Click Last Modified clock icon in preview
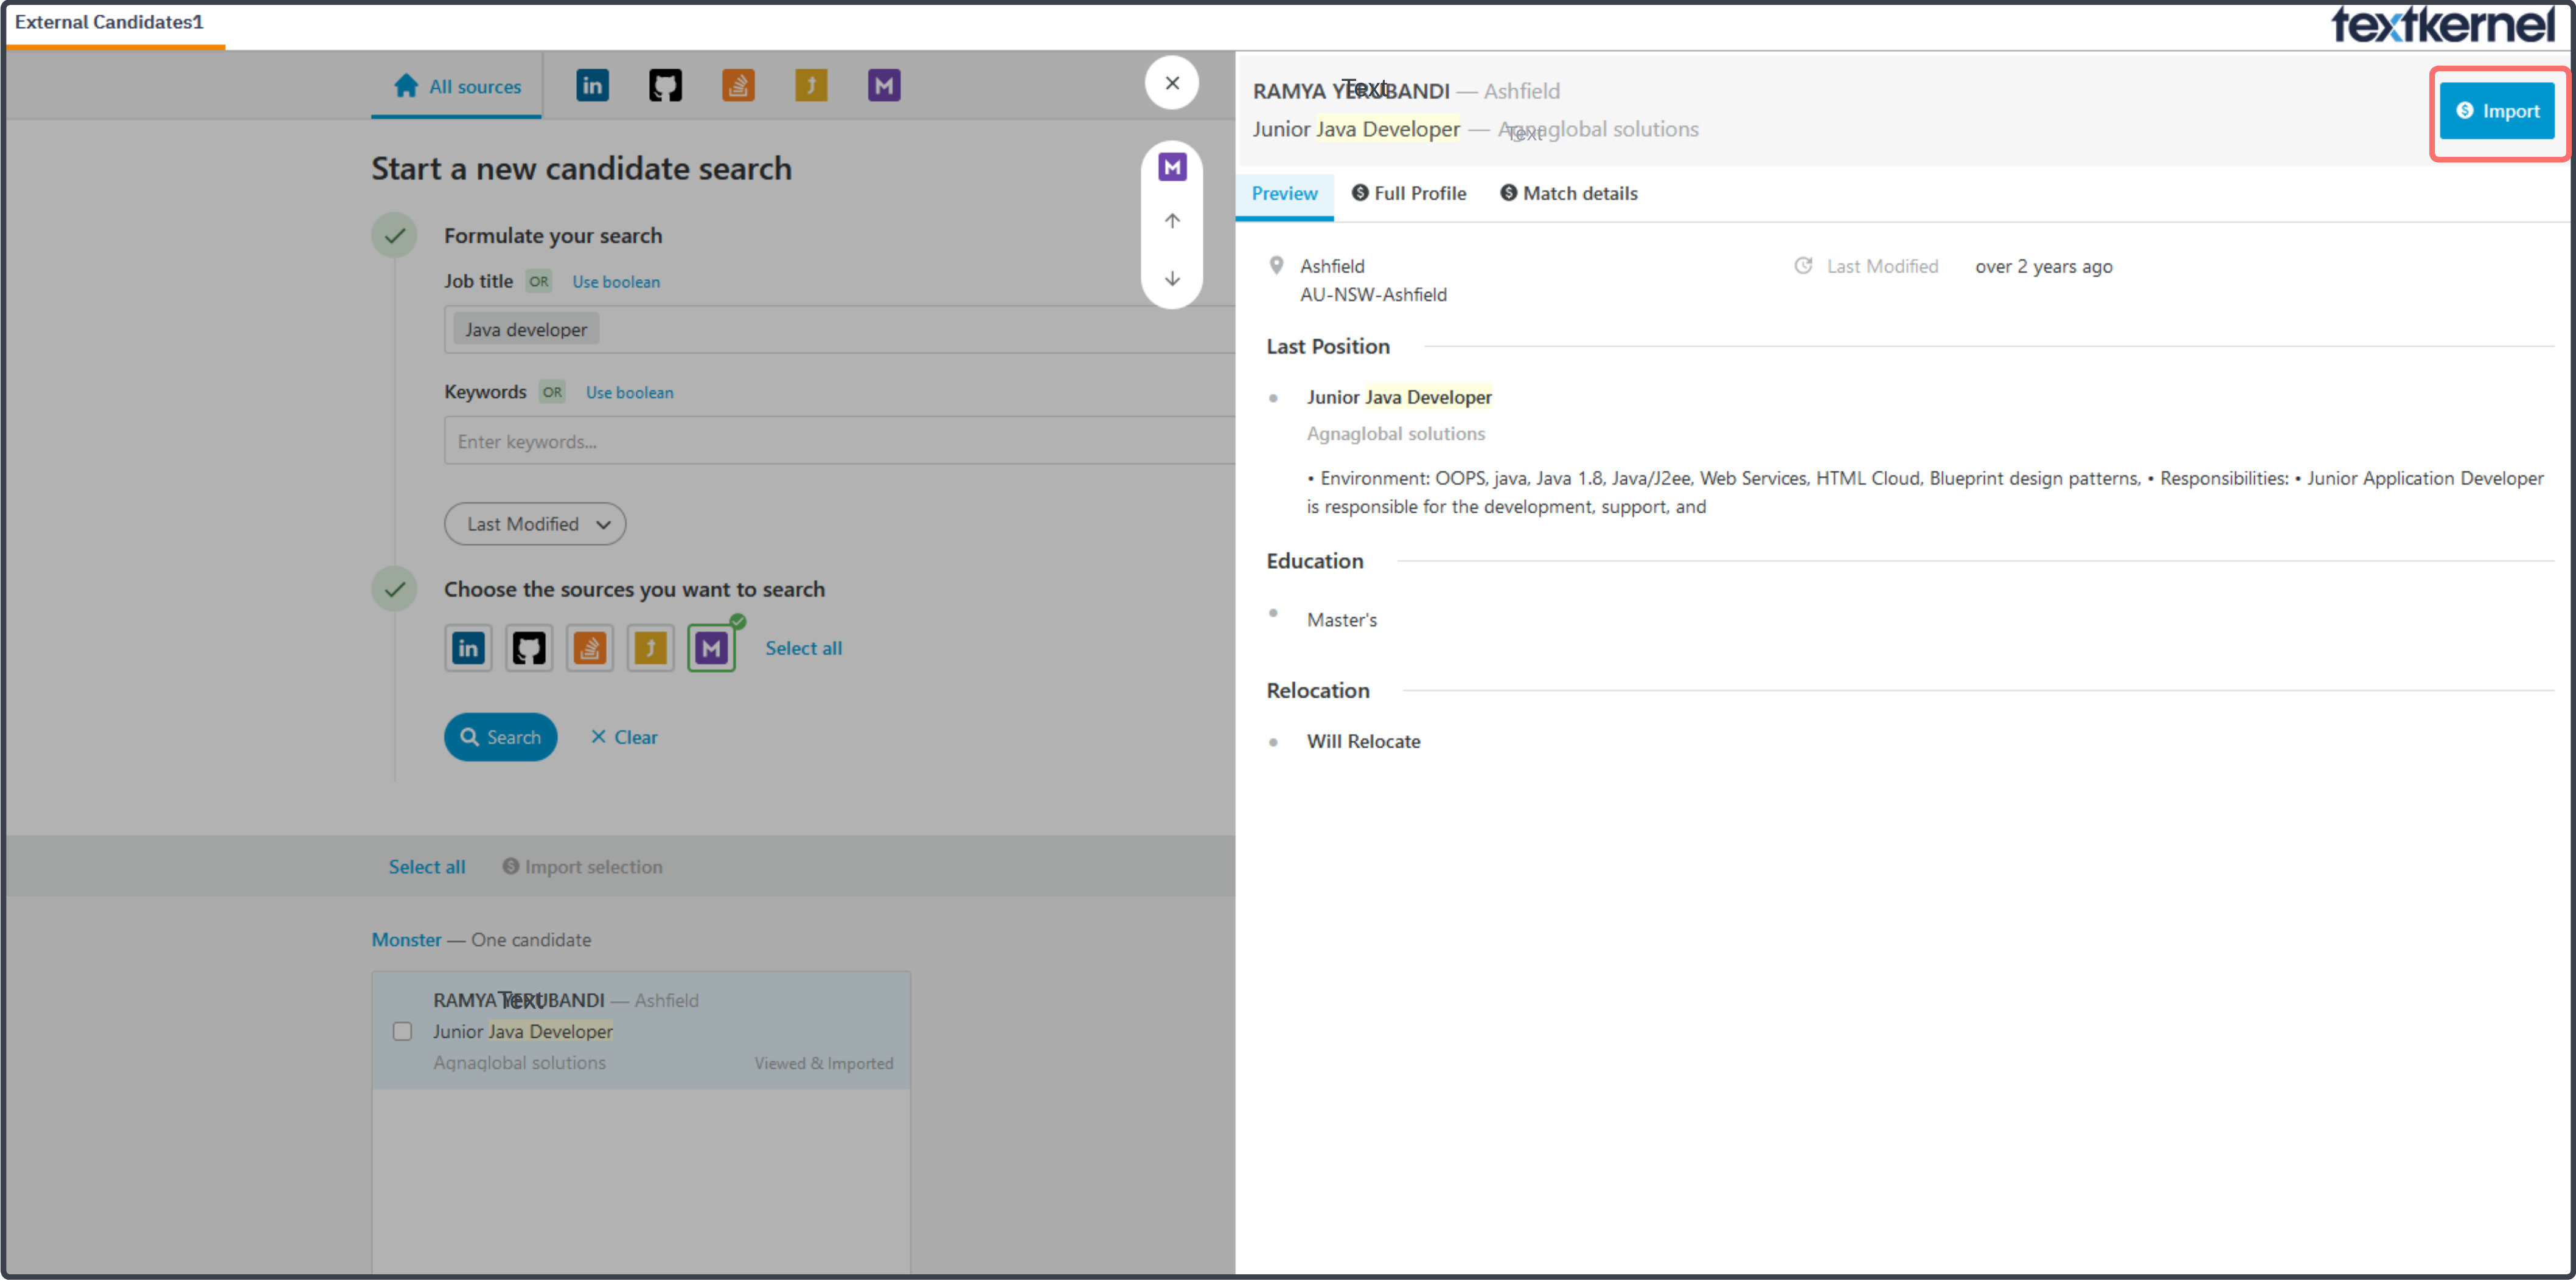 (x=1803, y=266)
